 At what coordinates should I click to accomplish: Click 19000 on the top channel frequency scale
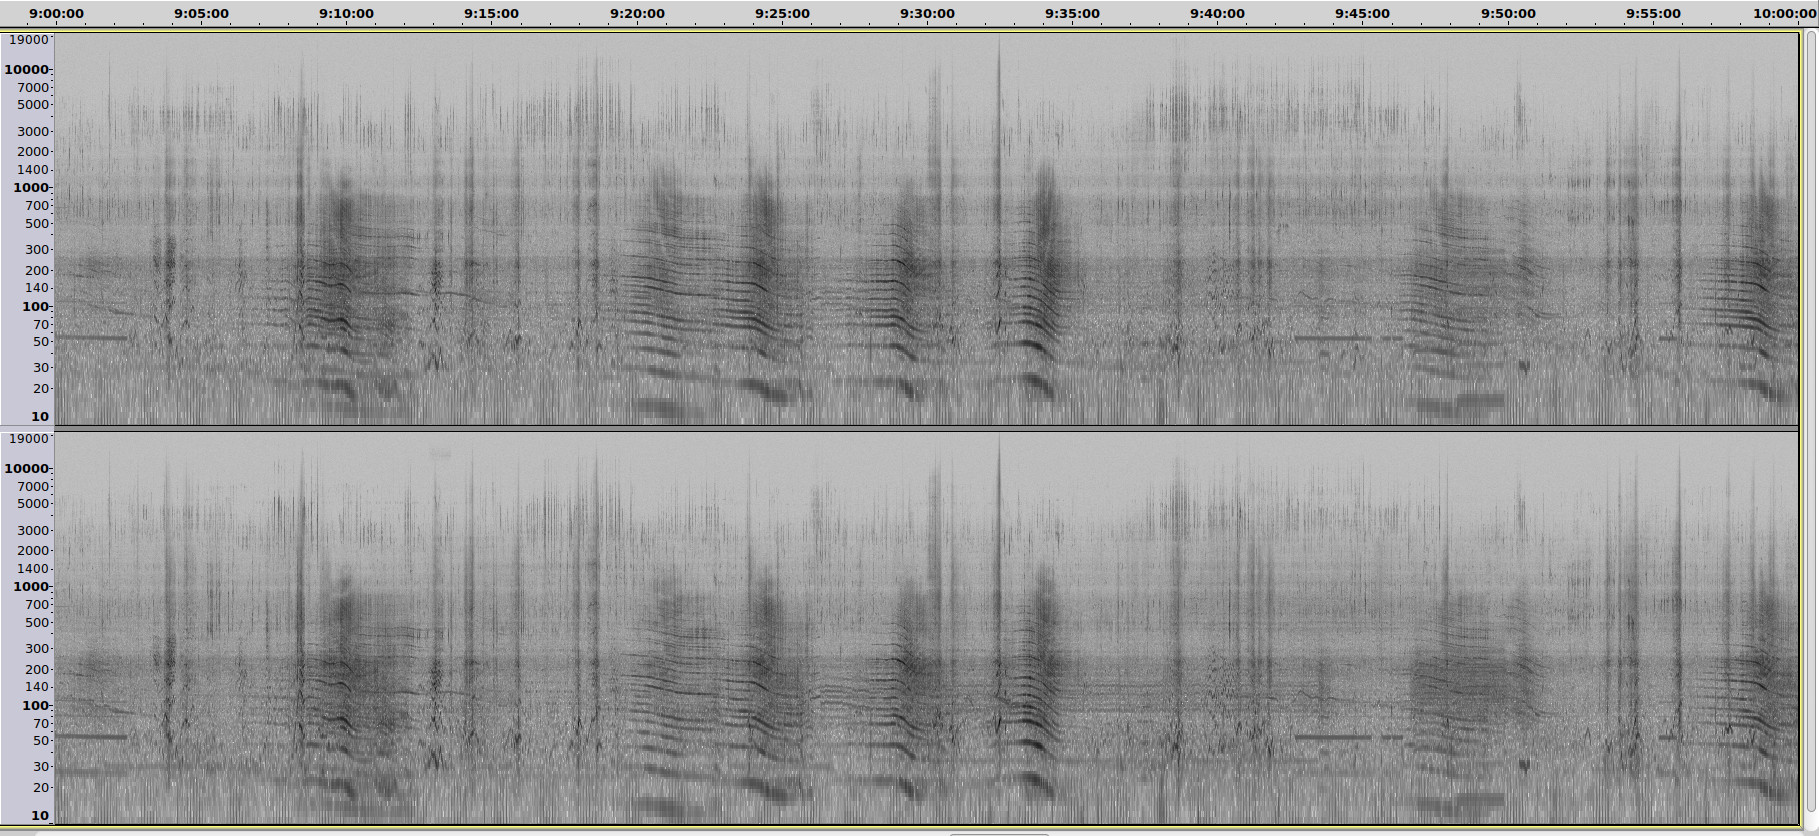(28, 40)
